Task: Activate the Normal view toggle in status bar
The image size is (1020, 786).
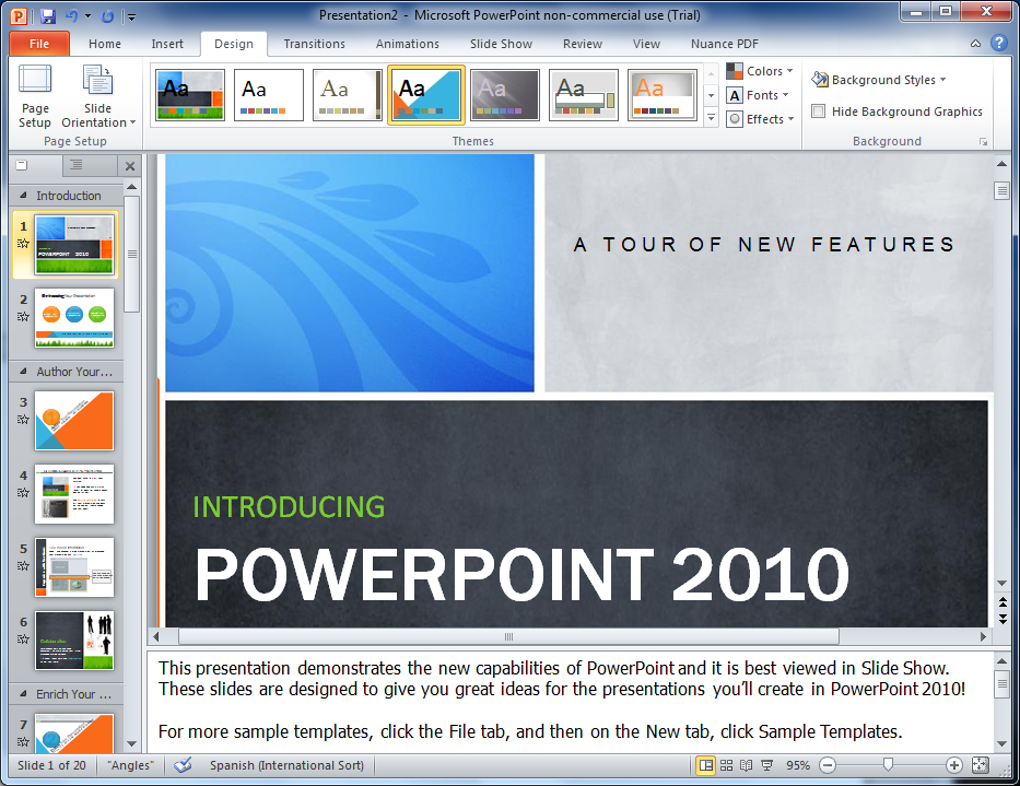Action: pos(706,765)
